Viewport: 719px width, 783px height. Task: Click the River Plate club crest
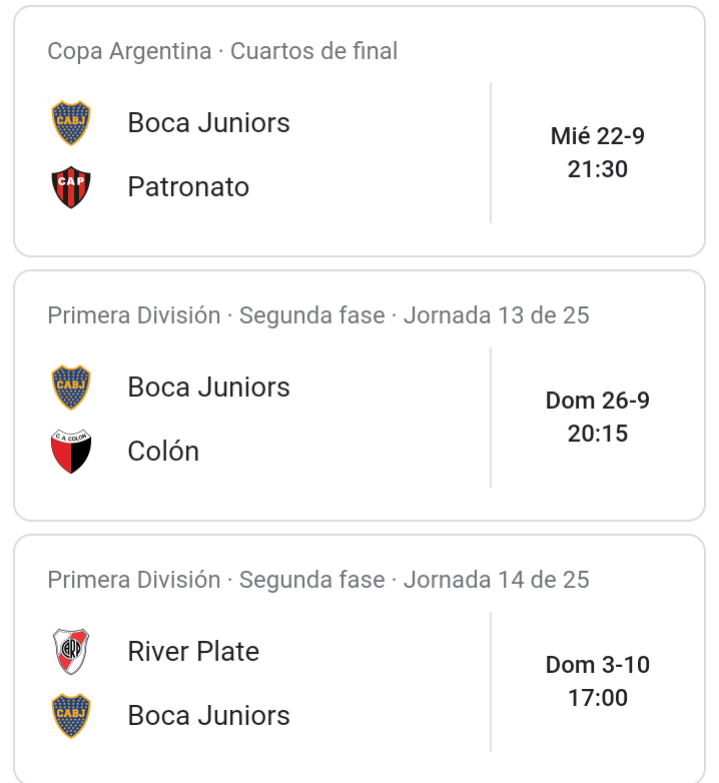click(71, 651)
